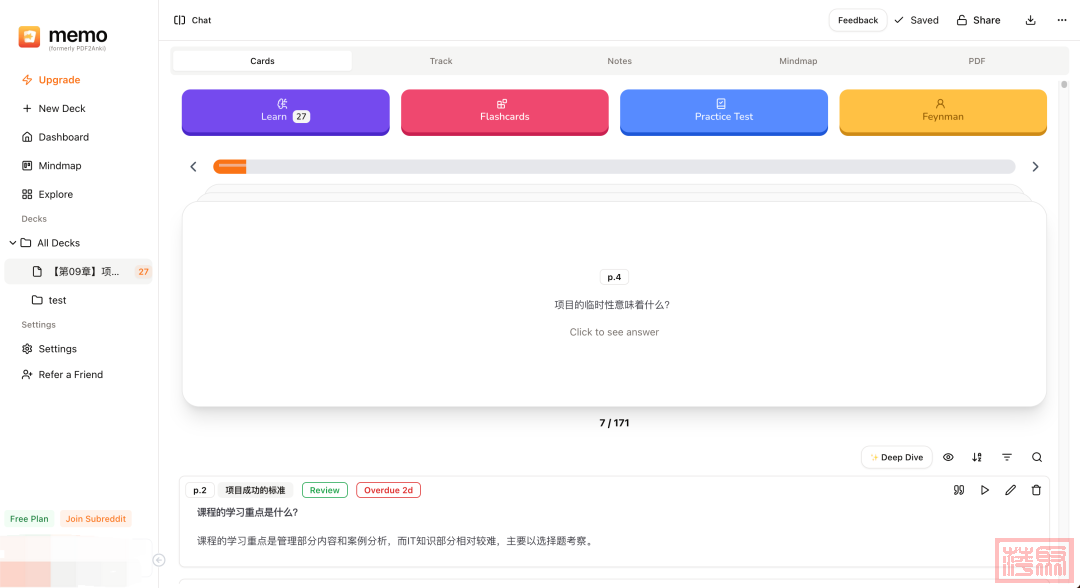Click the sort order icon
Viewport: 1080px width, 588px height.
tap(977, 457)
